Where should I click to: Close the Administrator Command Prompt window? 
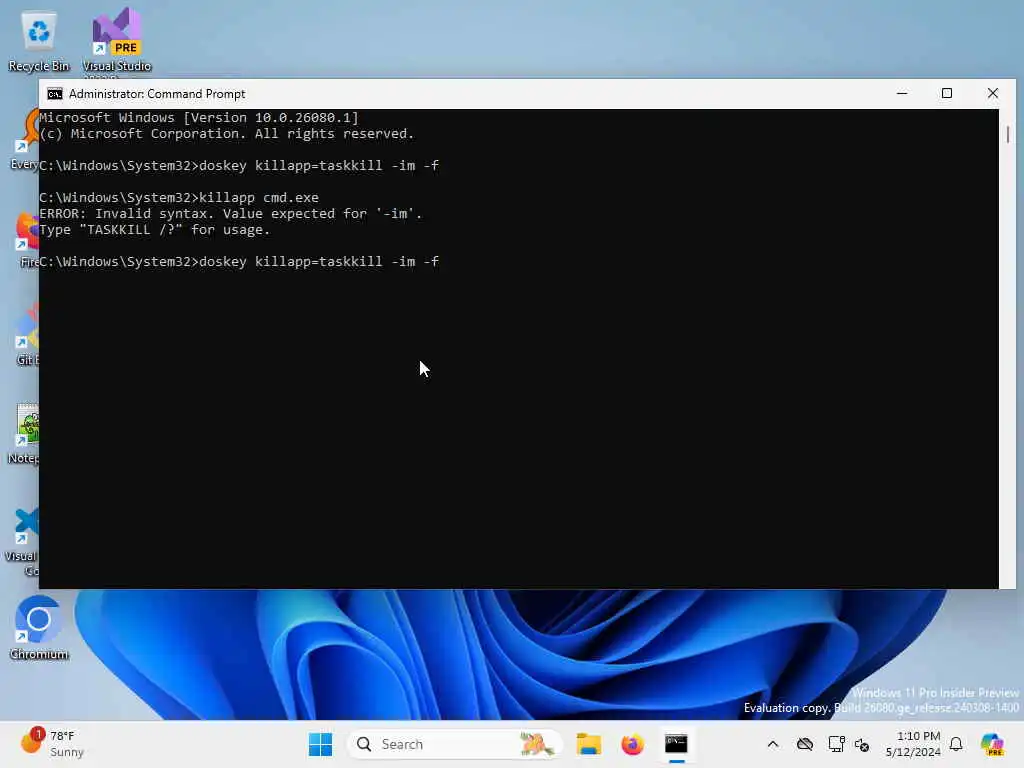(x=993, y=93)
